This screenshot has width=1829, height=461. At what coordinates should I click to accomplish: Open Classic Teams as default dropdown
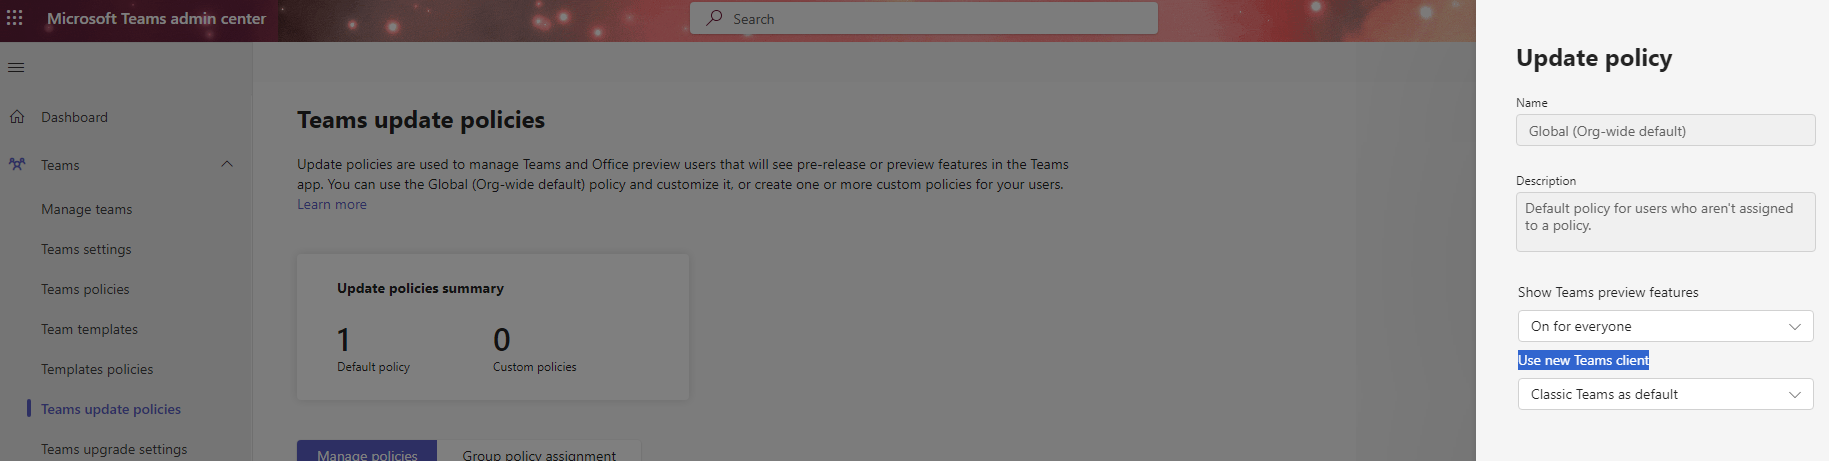(x=1665, y=394)
